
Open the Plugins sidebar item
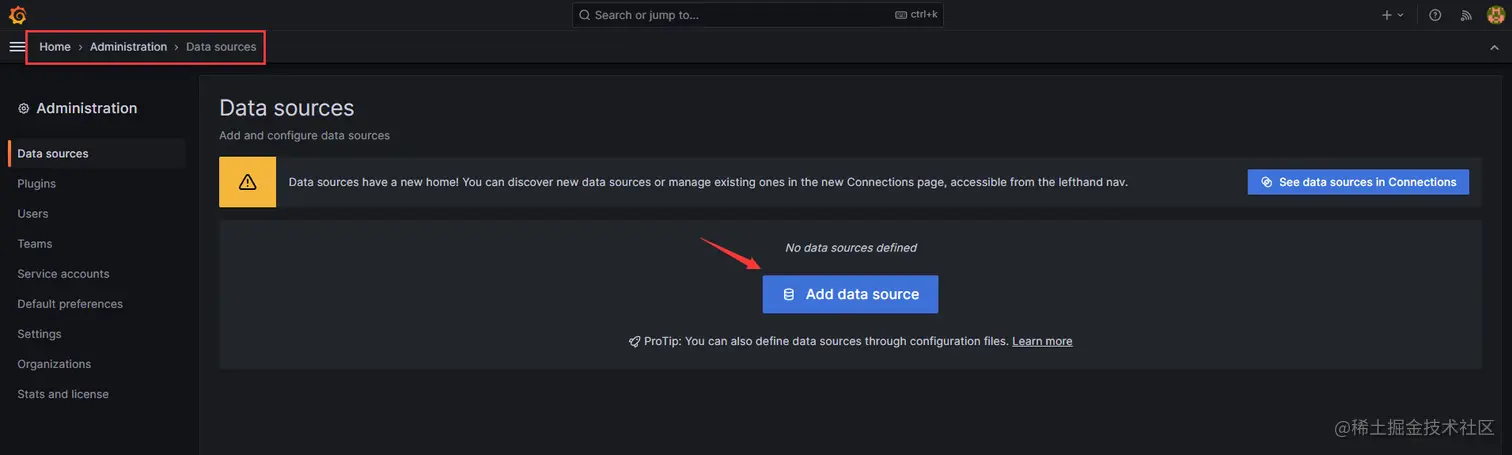tap(37, 184)
